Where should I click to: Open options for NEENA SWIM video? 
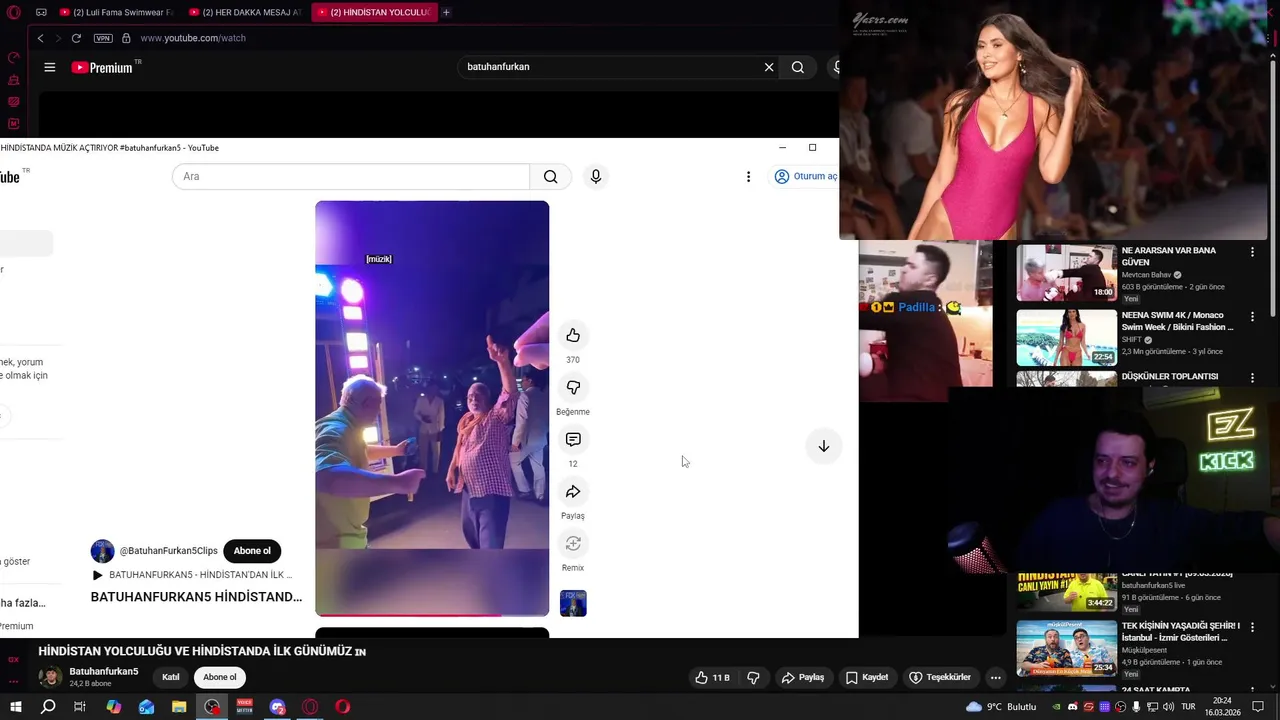click(1252, 316)
